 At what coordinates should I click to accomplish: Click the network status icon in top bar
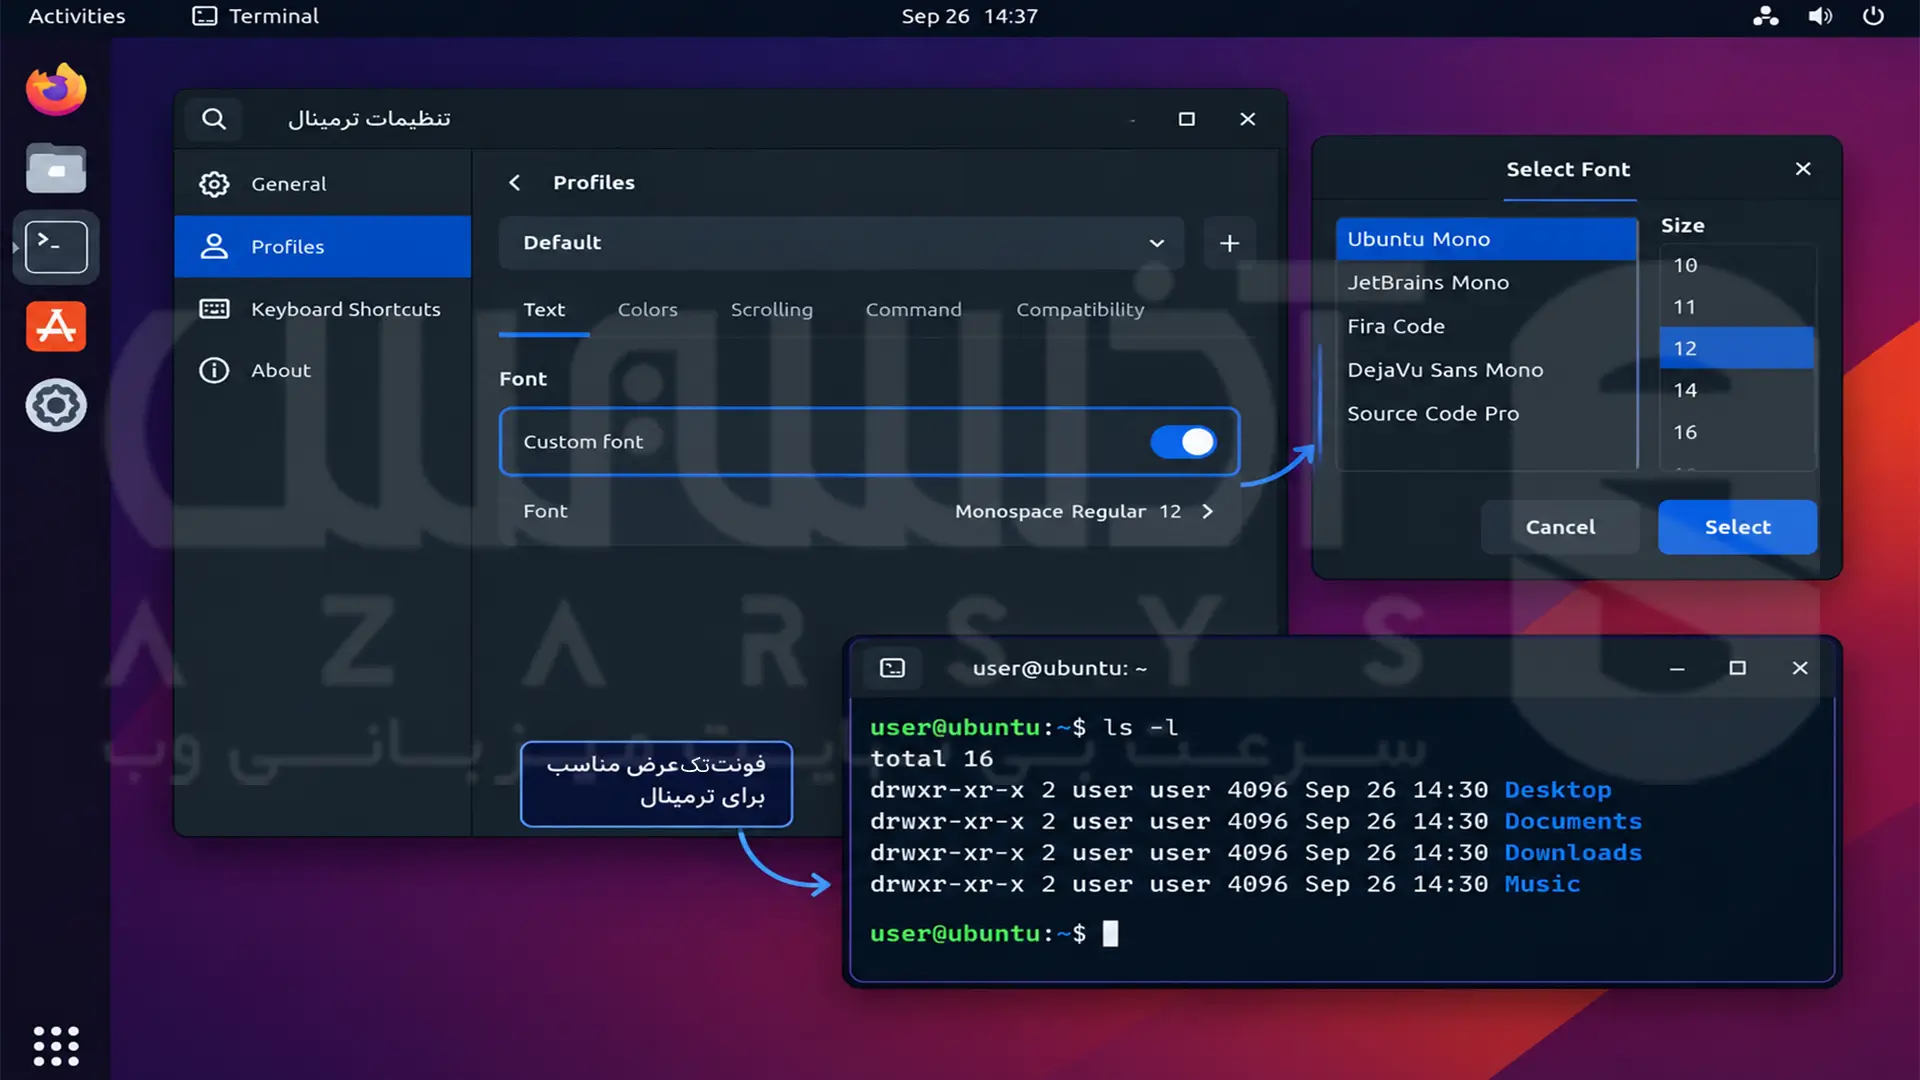[x=1766, y=16]
